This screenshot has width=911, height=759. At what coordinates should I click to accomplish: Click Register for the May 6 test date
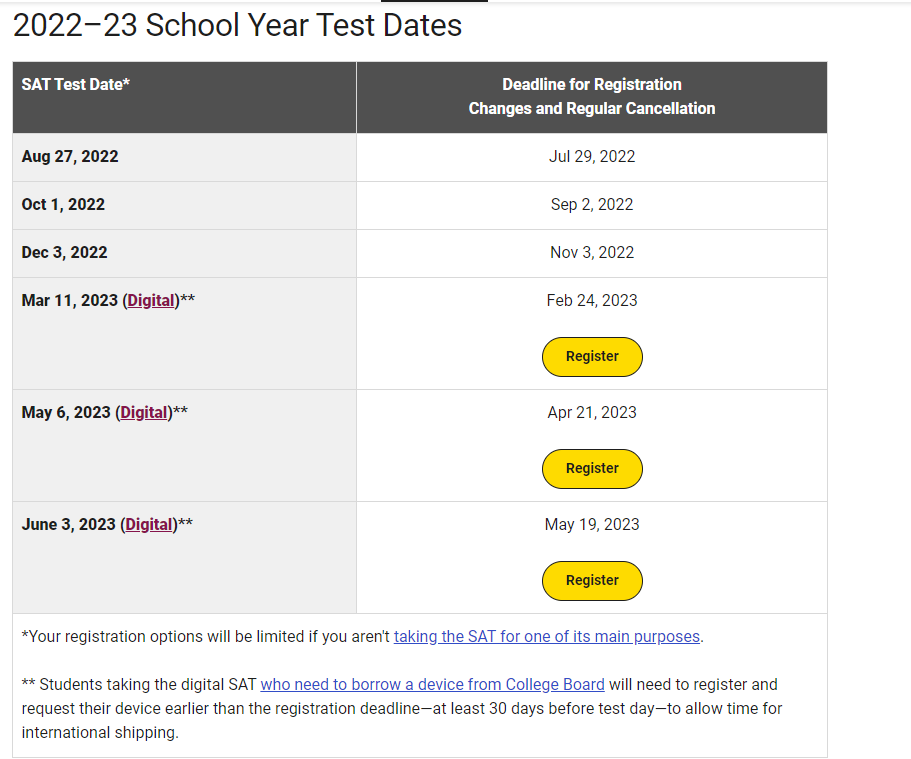pos(592,469)
